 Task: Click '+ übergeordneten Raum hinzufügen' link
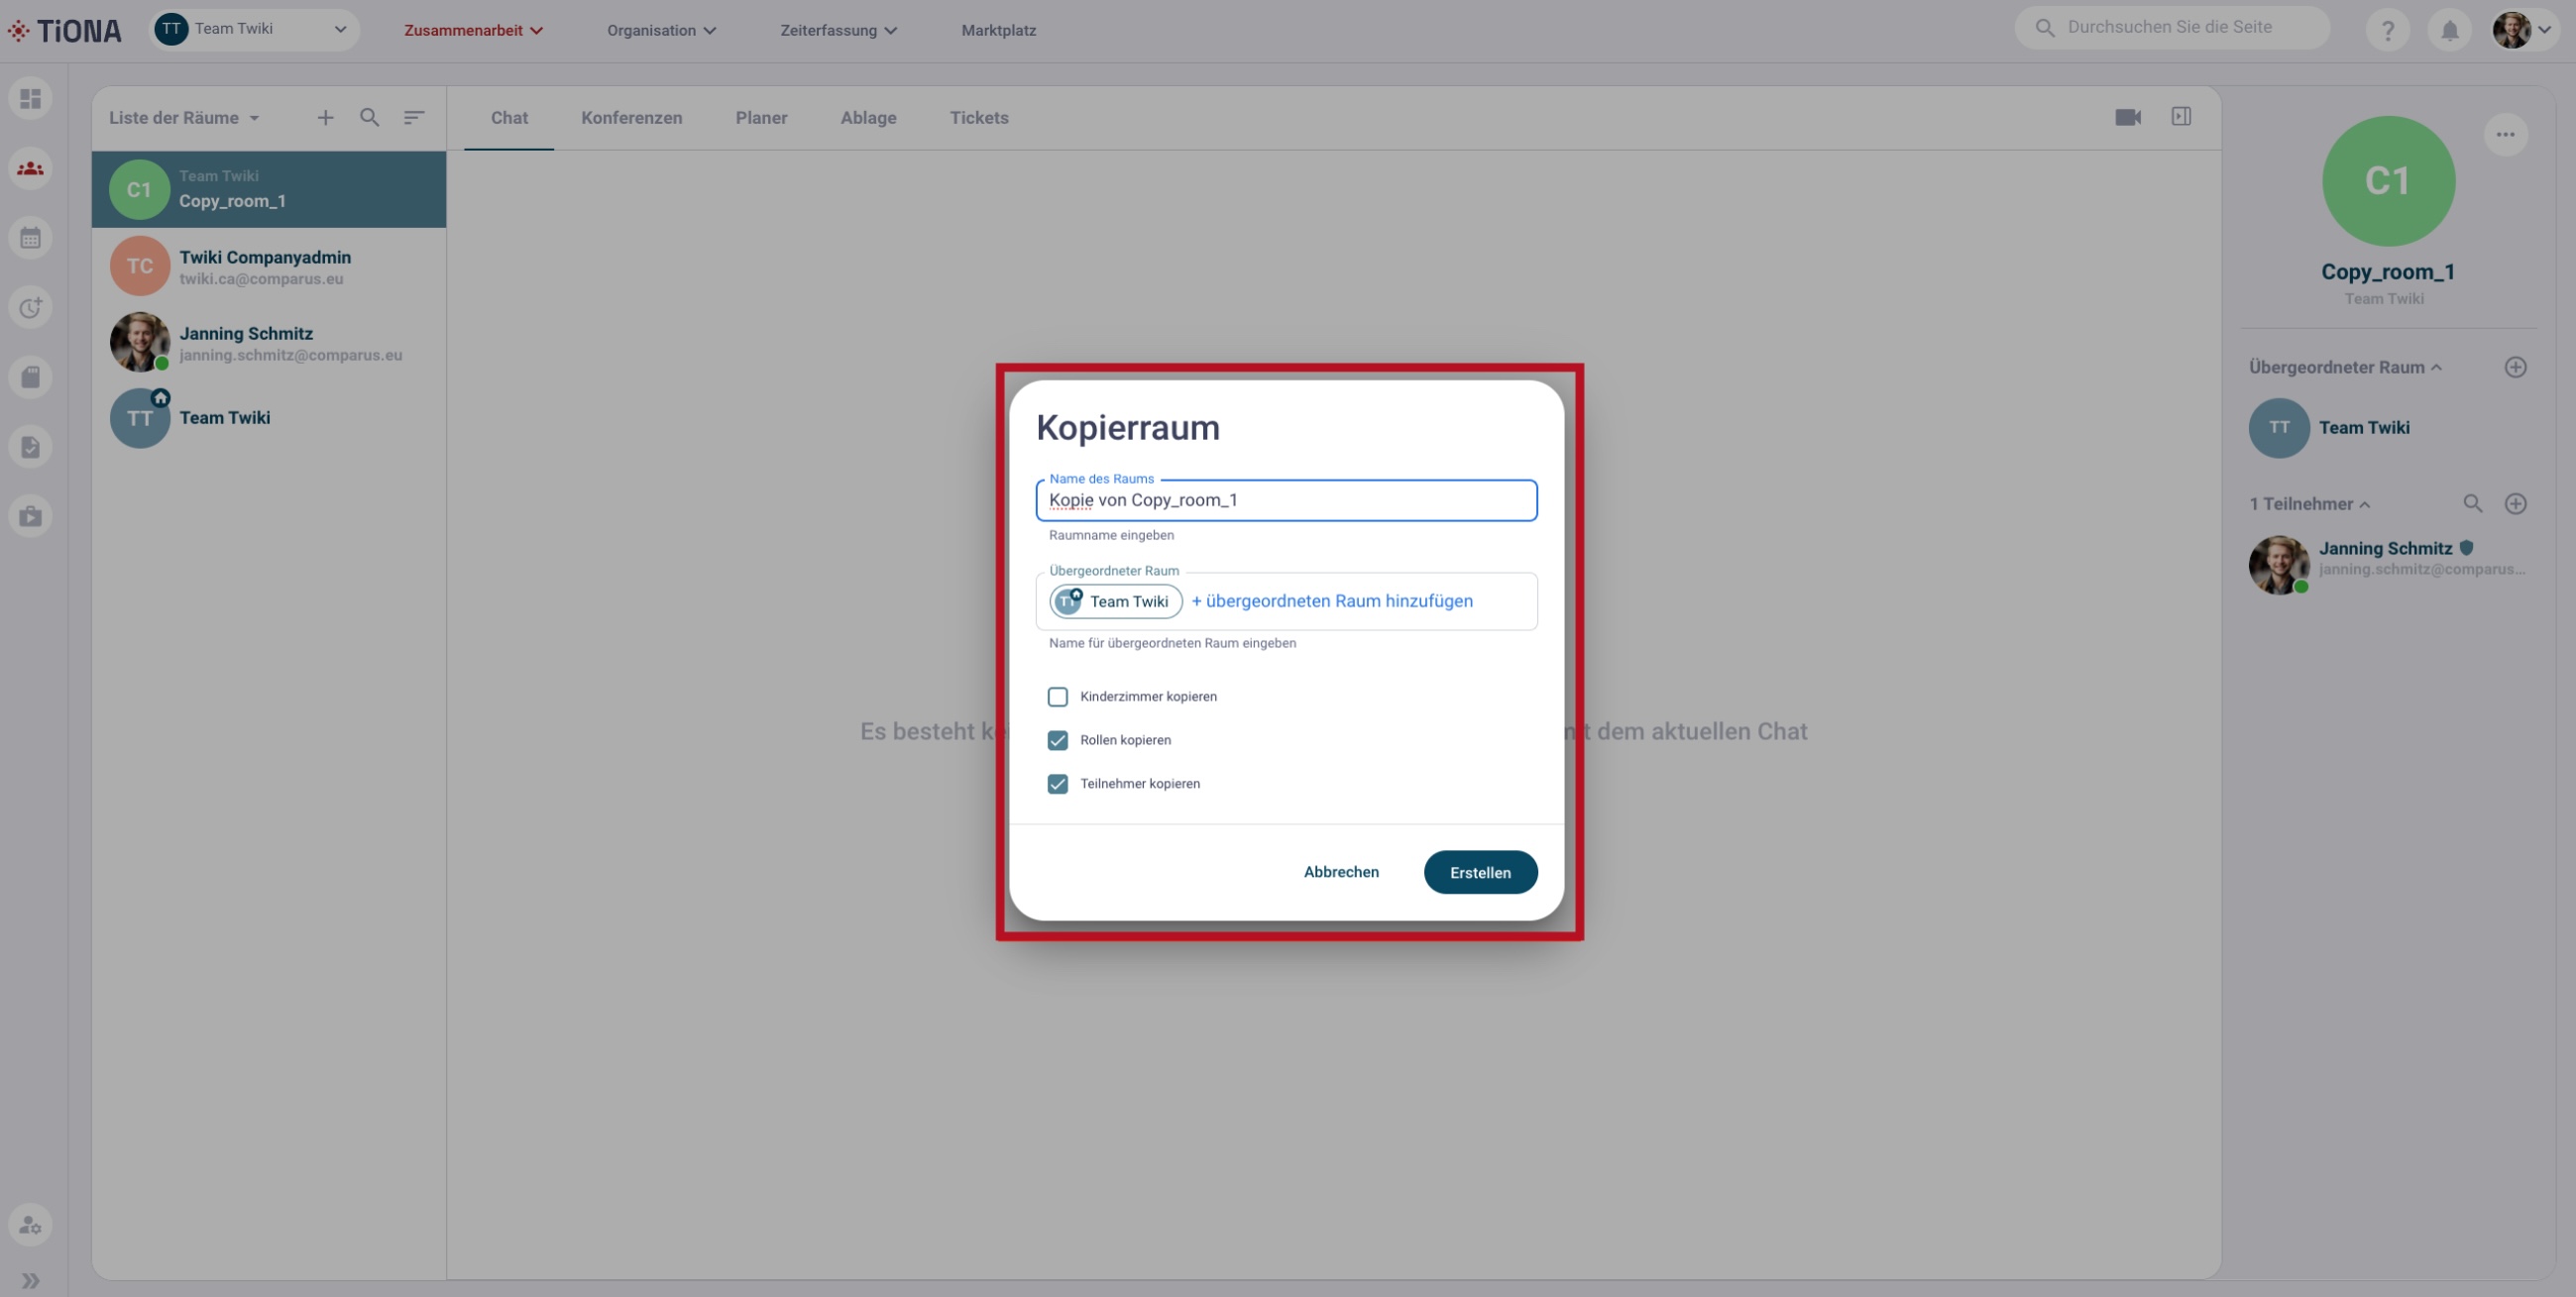click(x=1332, y=601)
